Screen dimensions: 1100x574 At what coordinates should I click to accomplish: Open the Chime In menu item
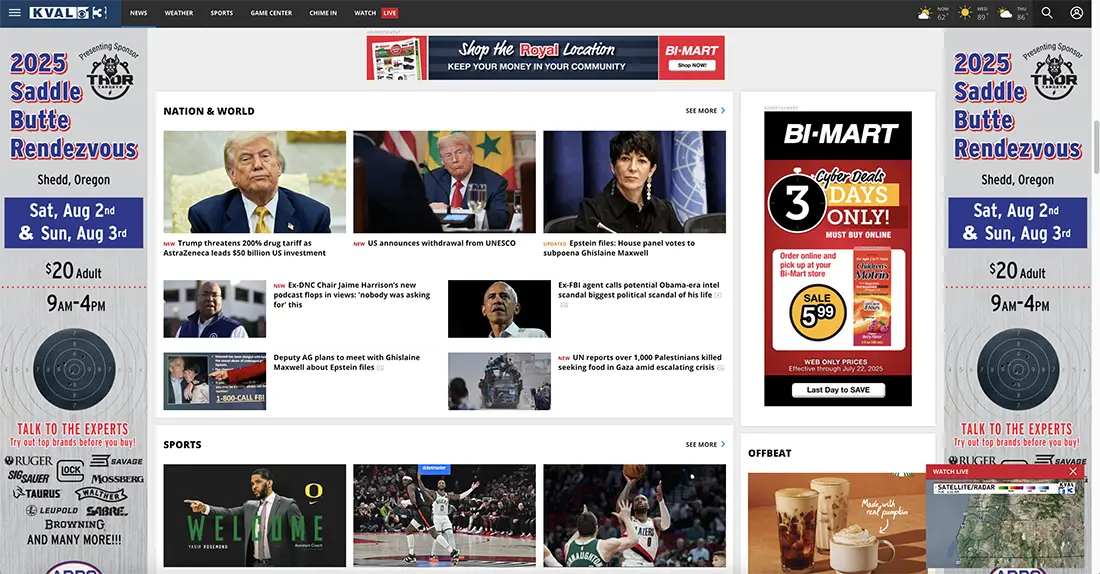pos(323,13)
